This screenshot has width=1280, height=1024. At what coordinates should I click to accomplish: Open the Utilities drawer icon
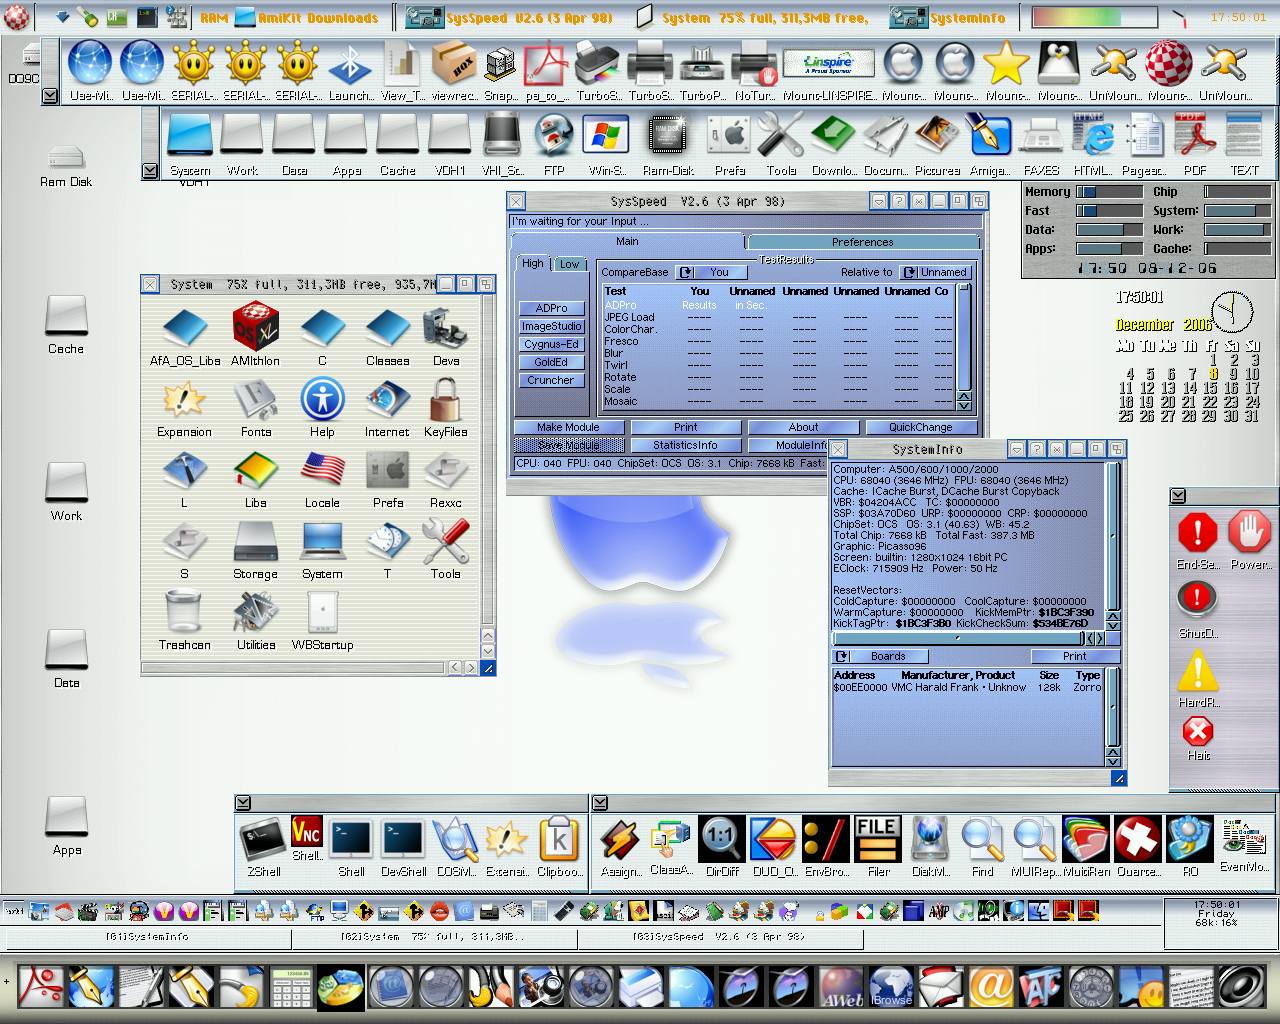(x=255, y=612)
